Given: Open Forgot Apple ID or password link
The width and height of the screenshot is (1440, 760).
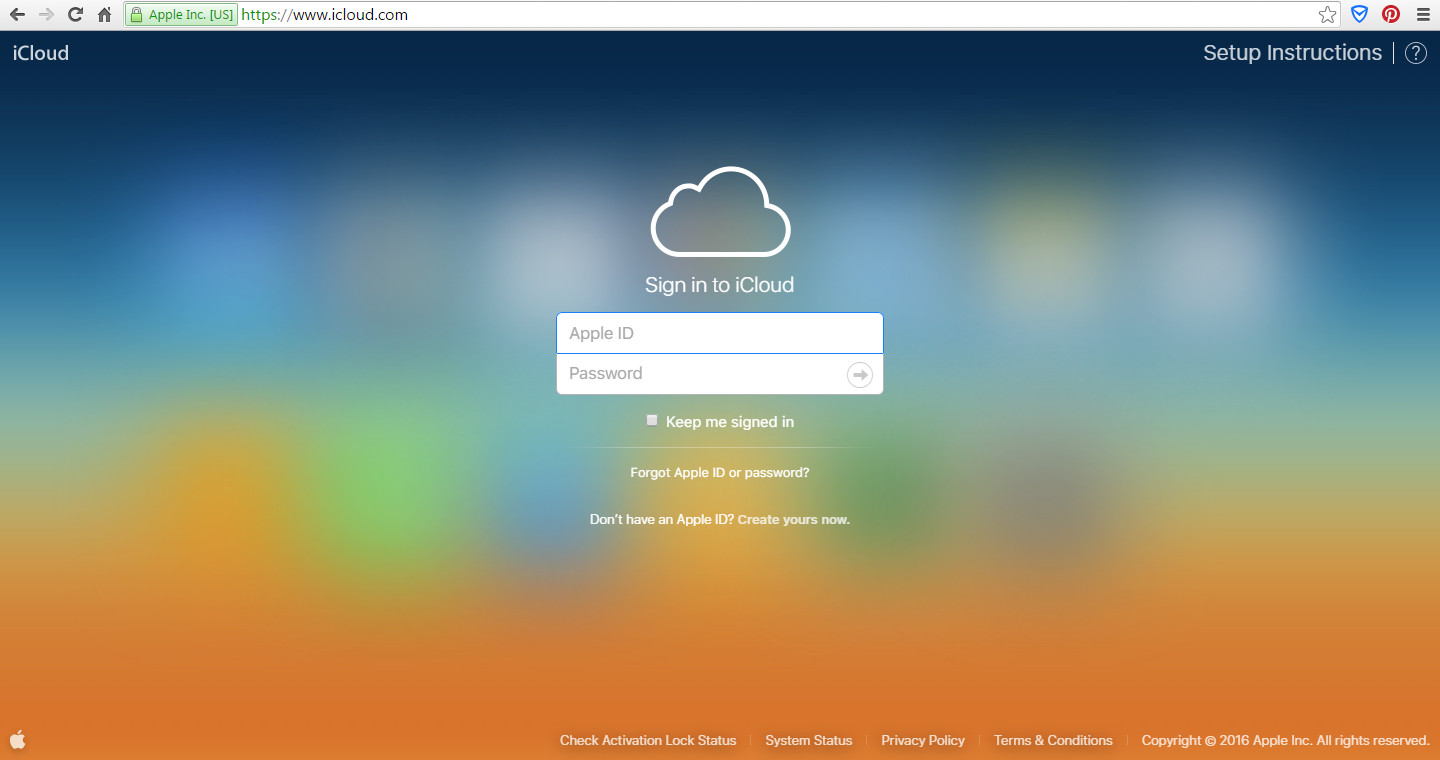Looking at the screenshot, I should pyautogui.click(x=720, y=472).
